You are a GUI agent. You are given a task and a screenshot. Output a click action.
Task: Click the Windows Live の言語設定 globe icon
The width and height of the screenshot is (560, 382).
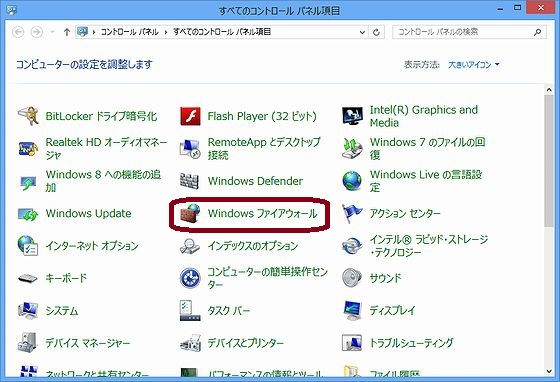pyautogui.click(x=352, y=181)
